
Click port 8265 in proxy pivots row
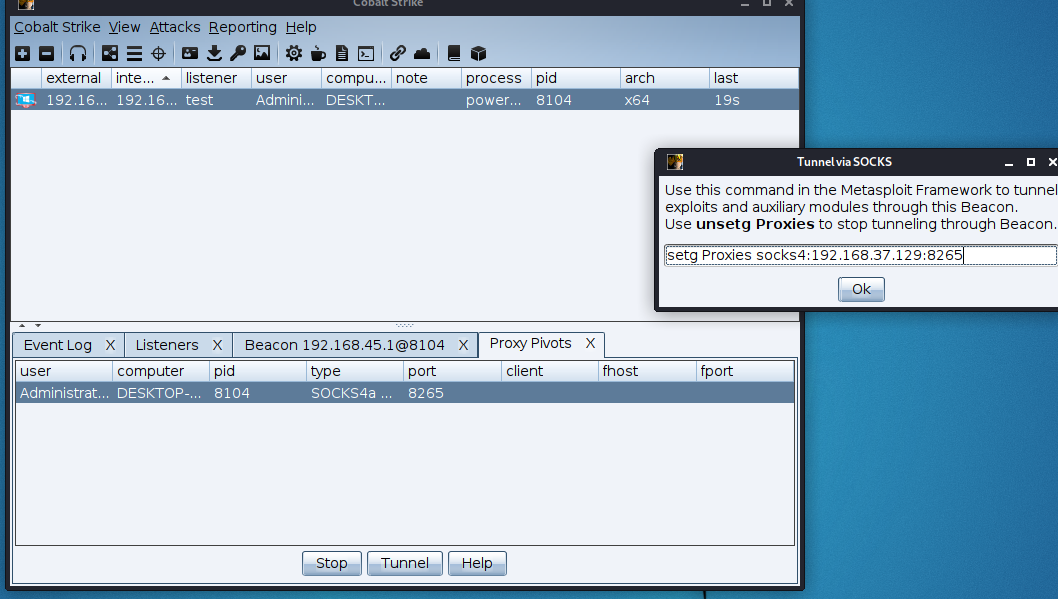[426, 393]
